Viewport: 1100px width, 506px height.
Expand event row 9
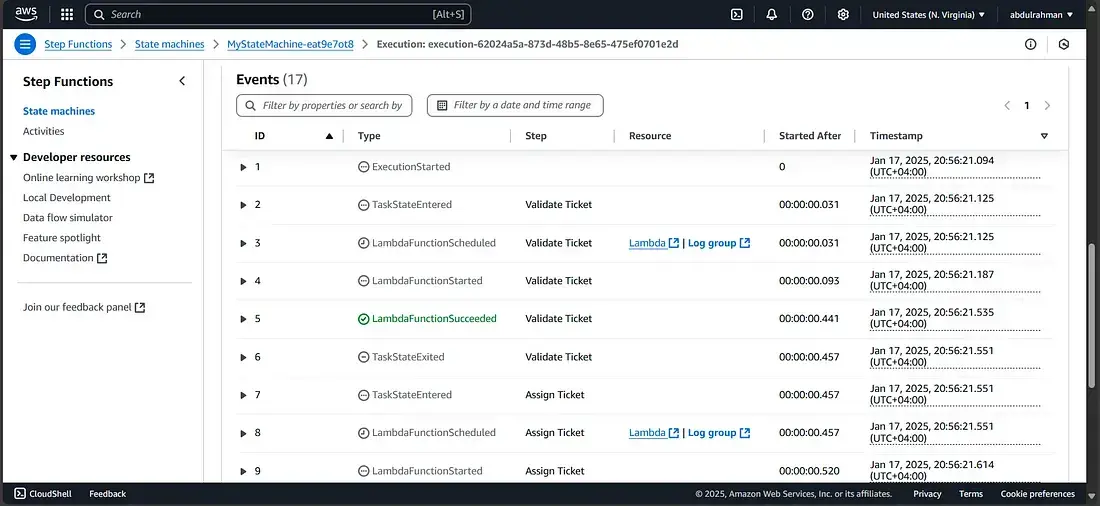243,472
